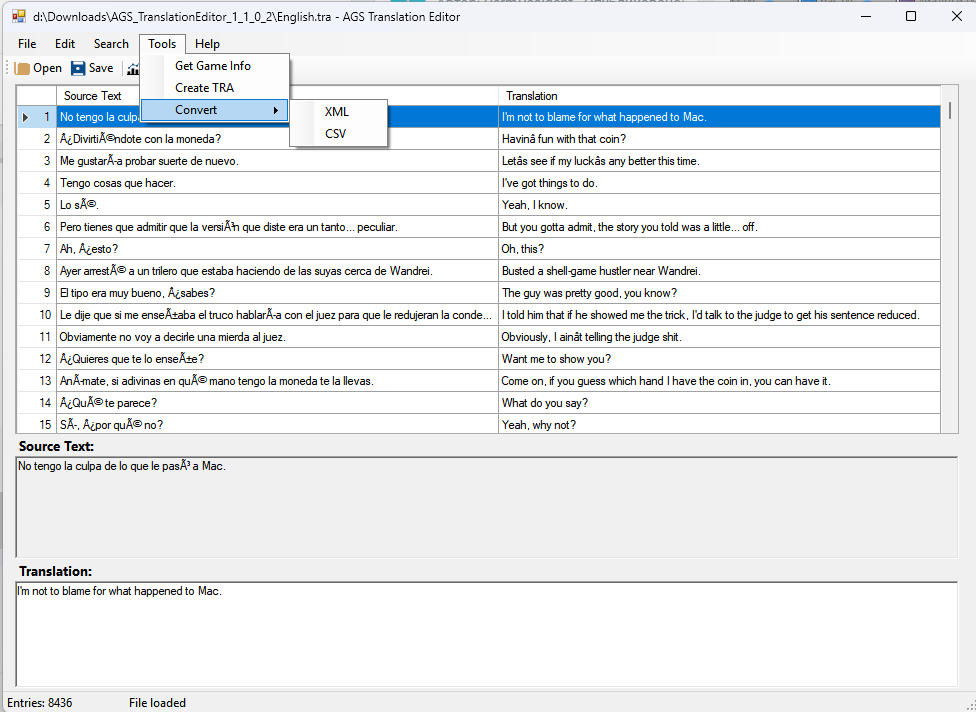Select cell 'I've got things to do.'

[x=720, y=183]
